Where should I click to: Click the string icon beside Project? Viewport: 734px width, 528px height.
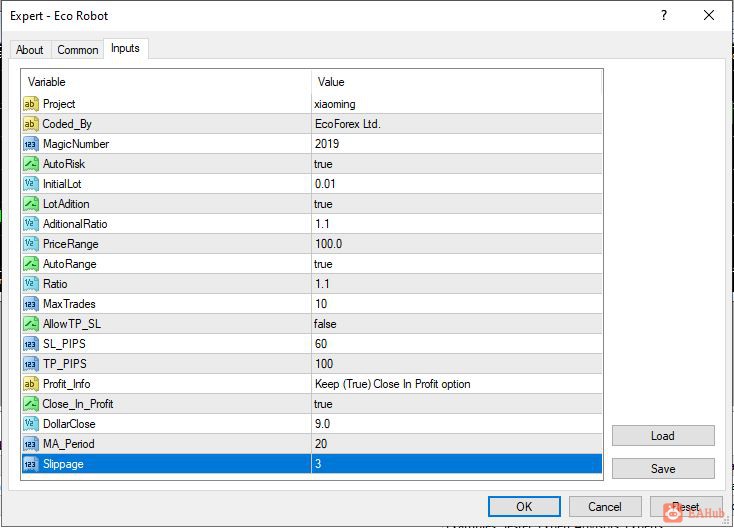click(x=30, y=104)
